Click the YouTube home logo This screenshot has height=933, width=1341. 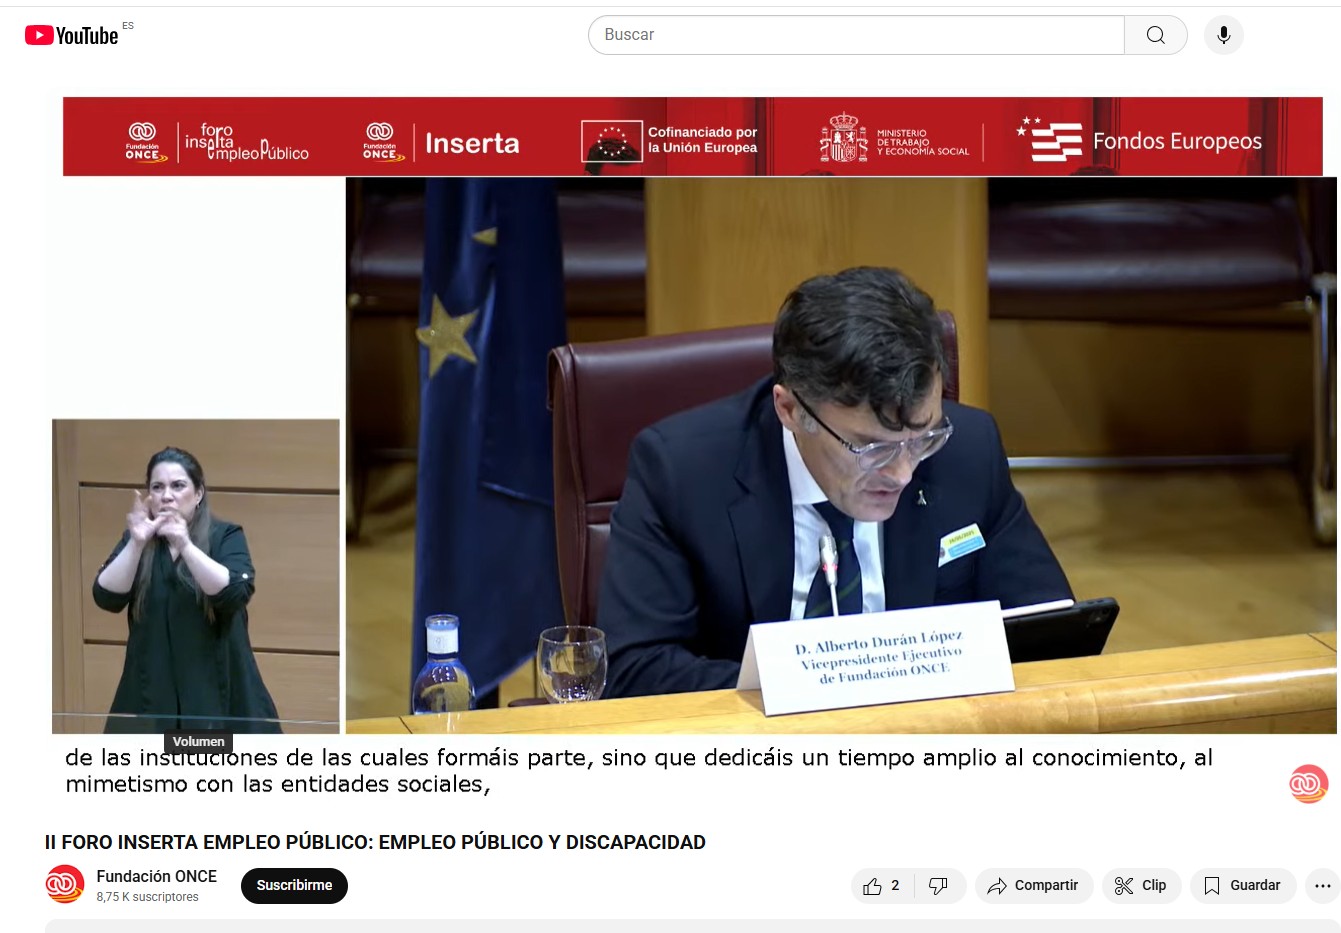coord(72,36)
